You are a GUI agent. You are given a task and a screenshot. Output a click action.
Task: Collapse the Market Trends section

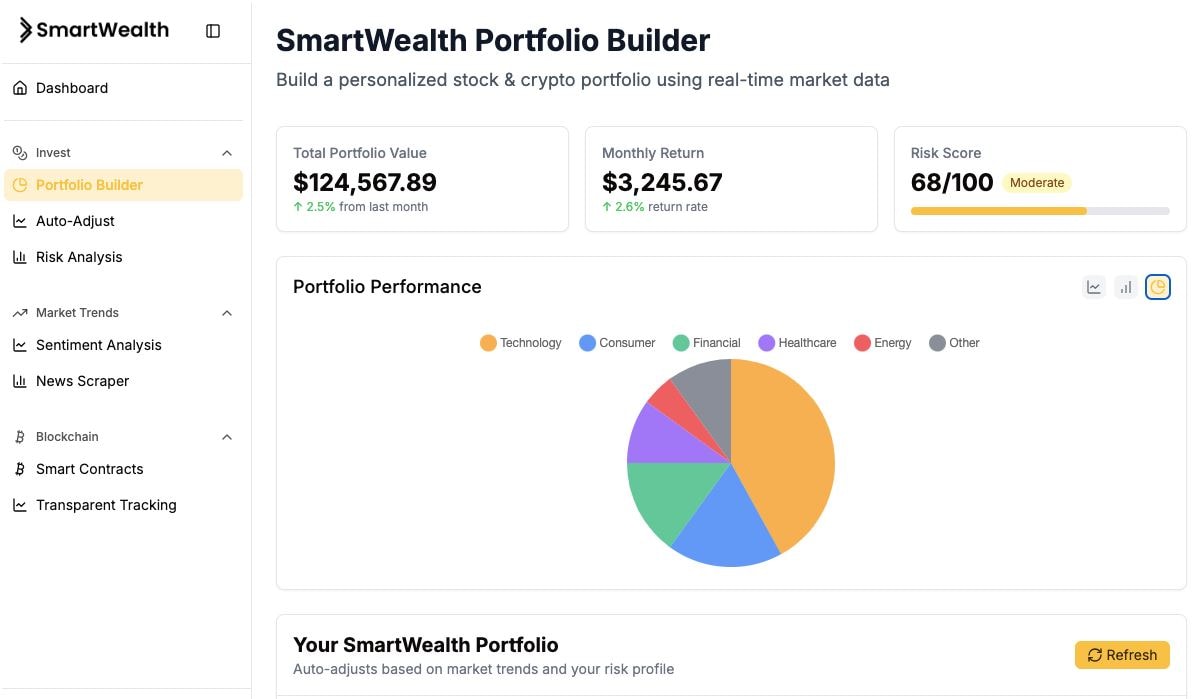click(x=227, y=313)
